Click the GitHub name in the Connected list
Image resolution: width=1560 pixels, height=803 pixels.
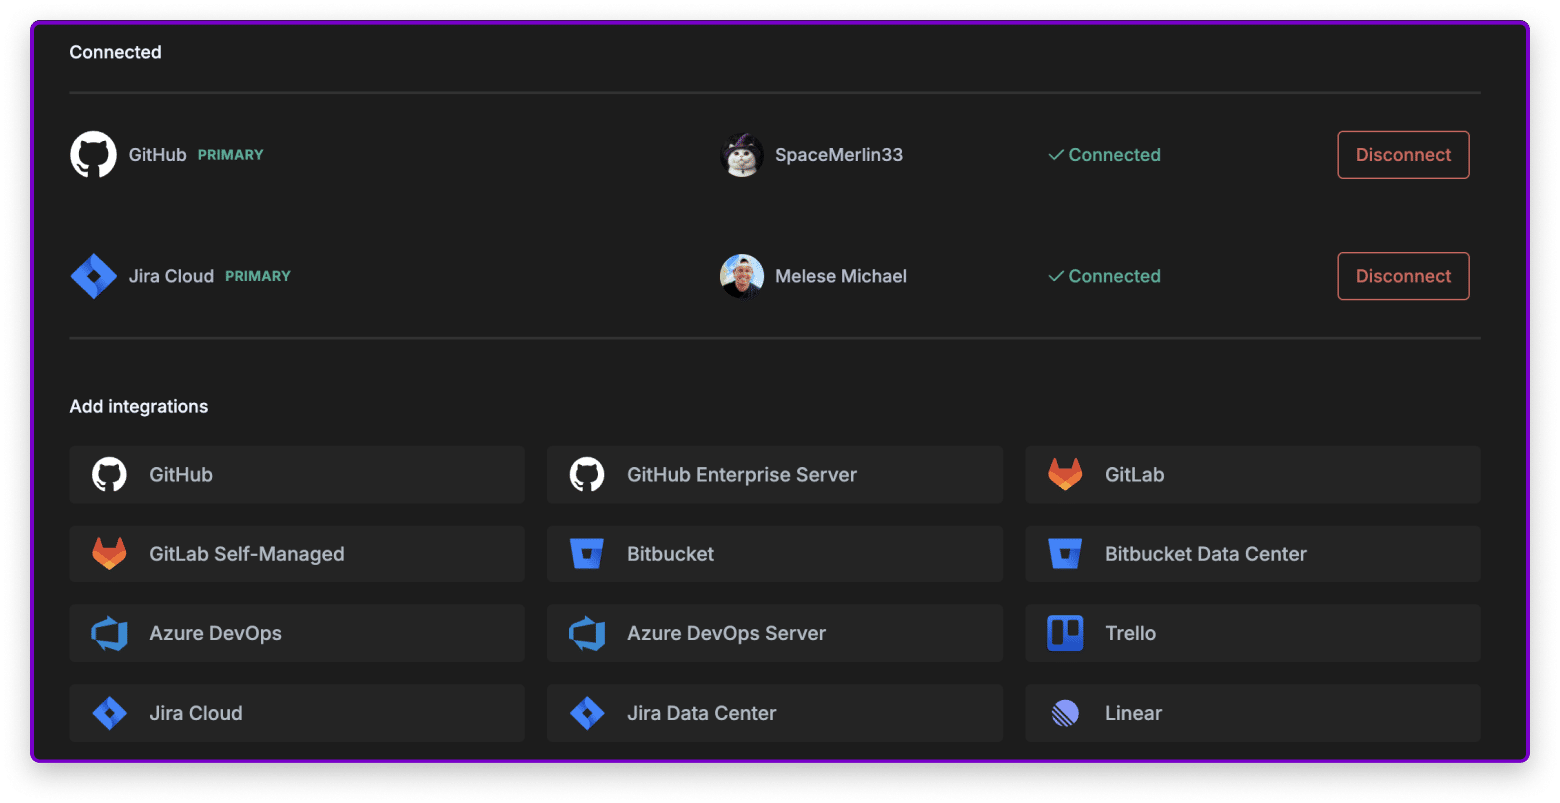157,155
